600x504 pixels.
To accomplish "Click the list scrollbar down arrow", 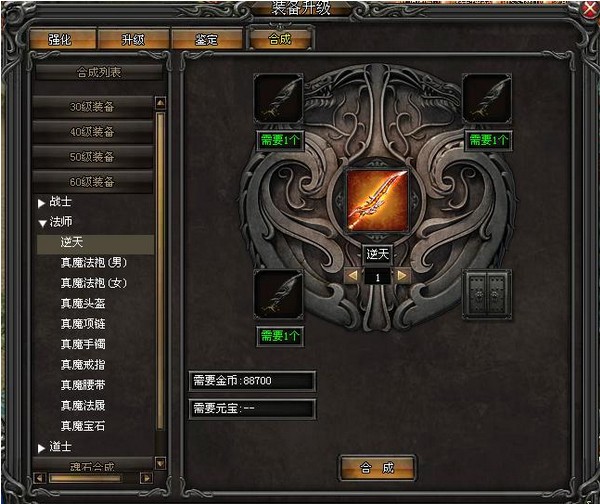I will (x=160, y=463).
